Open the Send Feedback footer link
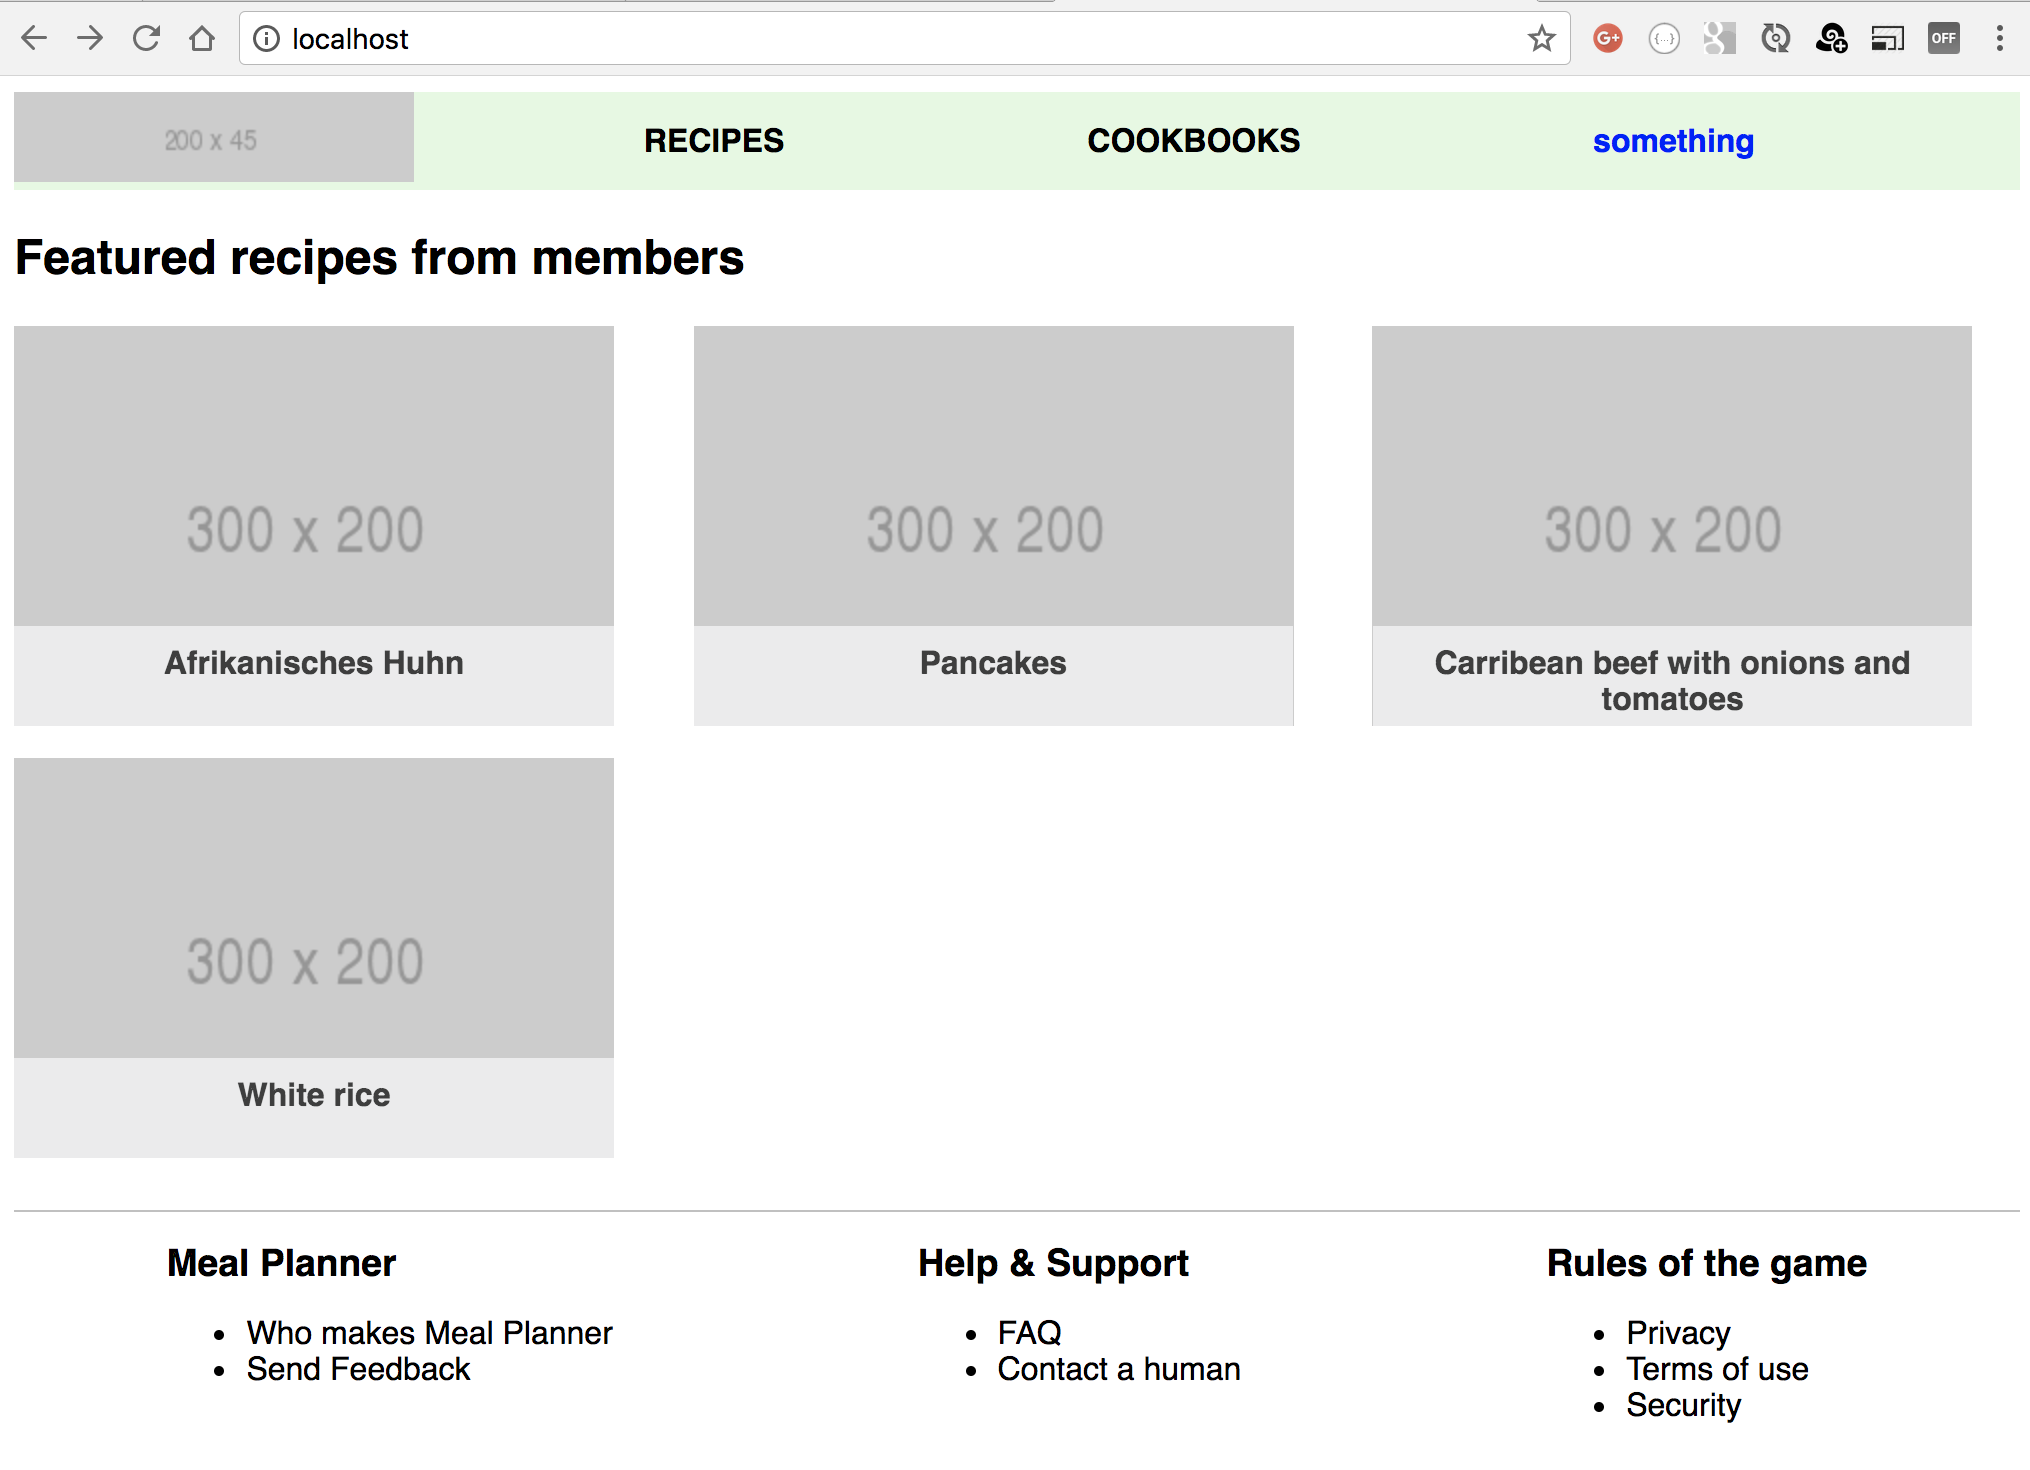The image size is (2030, 1470). pos(358,1369)
